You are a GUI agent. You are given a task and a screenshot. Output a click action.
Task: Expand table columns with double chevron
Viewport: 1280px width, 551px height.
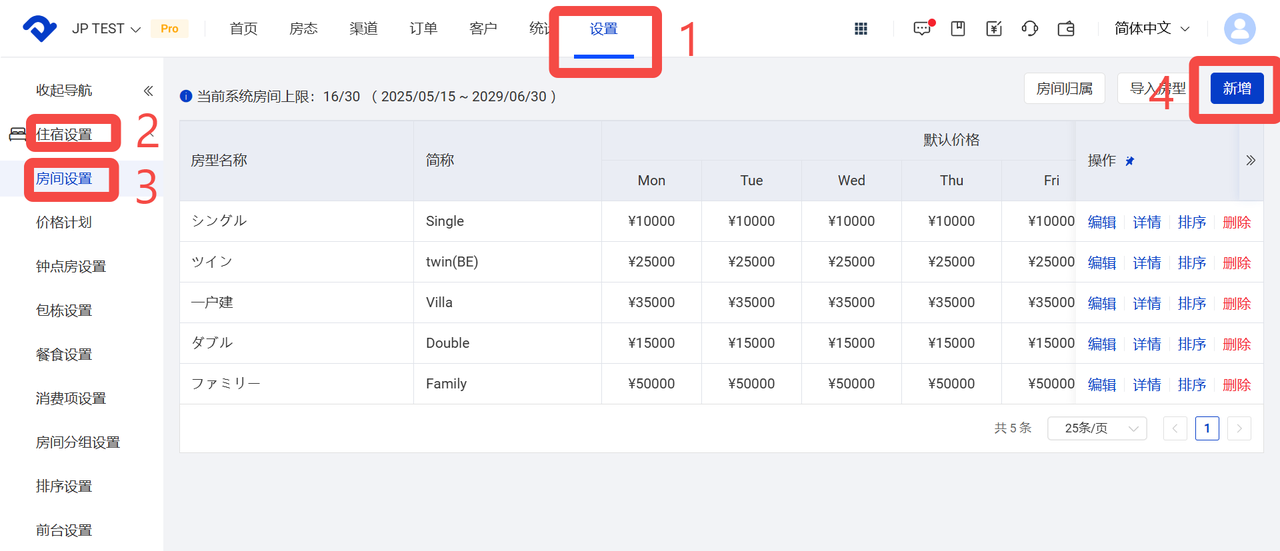(1250, 160)
